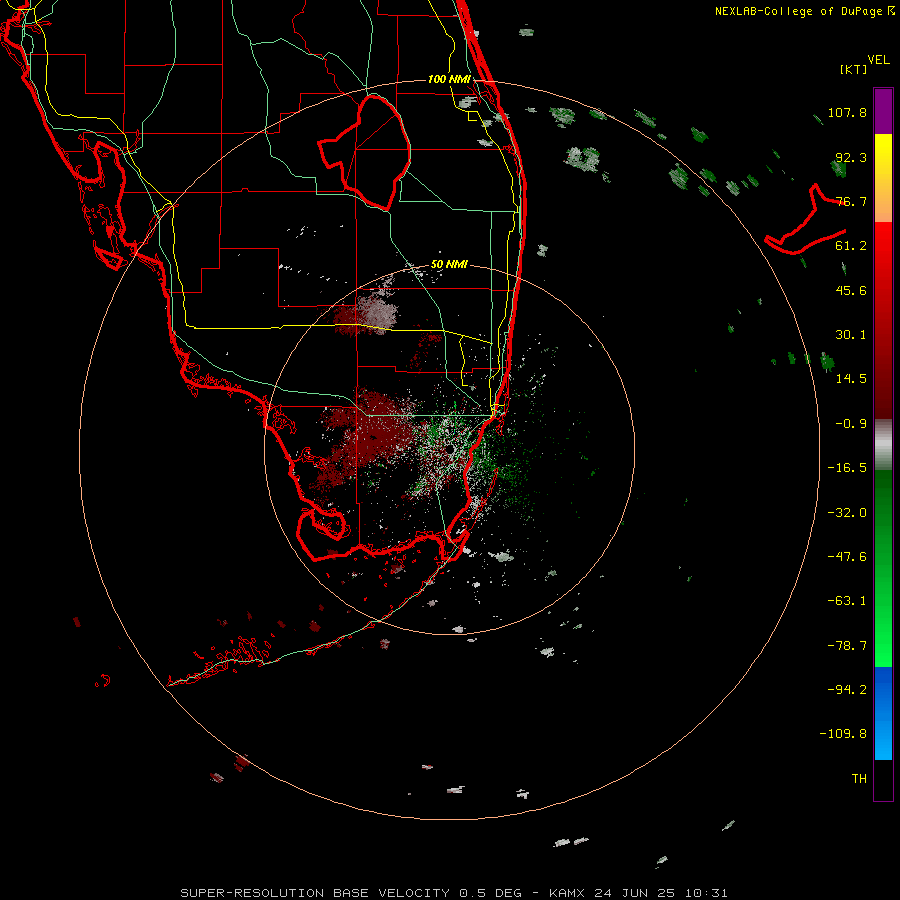Click the gray near-zero color bar segment
The height and width of the screenshot is (900, 900).
click(883, 445)
